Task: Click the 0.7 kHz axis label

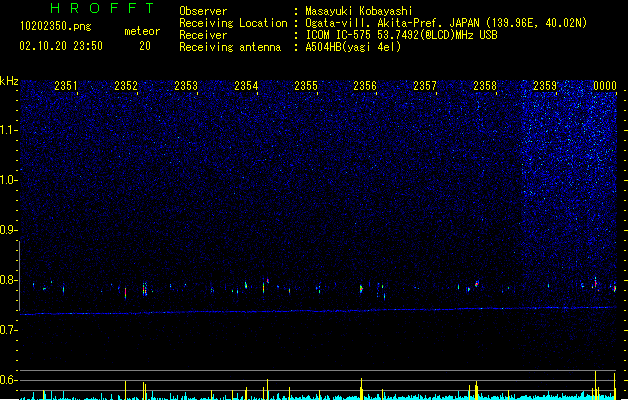Action: click(x=9, y=330)
